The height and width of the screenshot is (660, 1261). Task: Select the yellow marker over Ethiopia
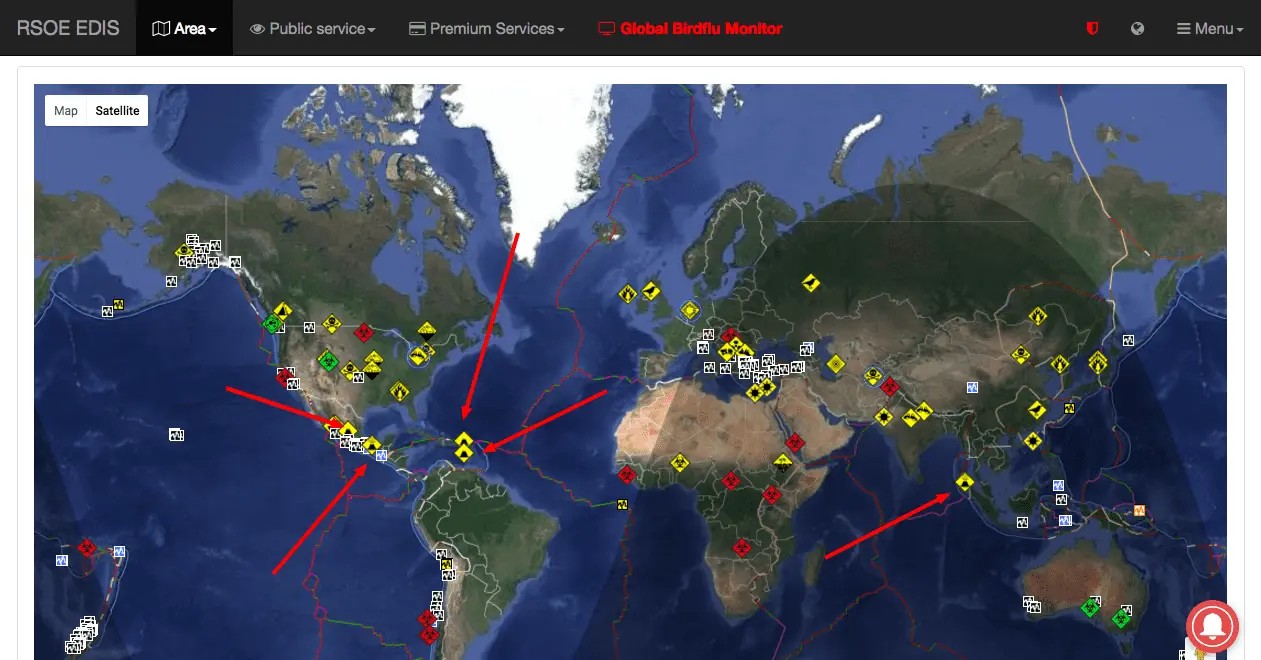[x=784, y=462]
